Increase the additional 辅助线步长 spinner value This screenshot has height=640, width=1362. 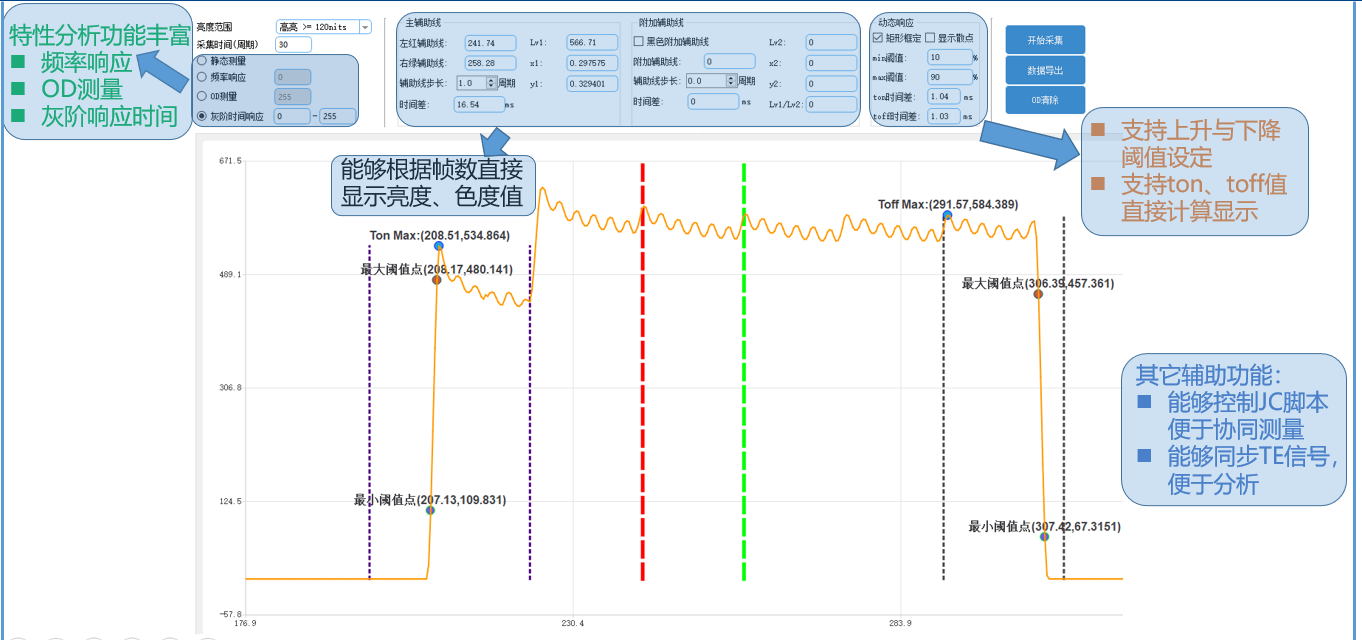730,78
